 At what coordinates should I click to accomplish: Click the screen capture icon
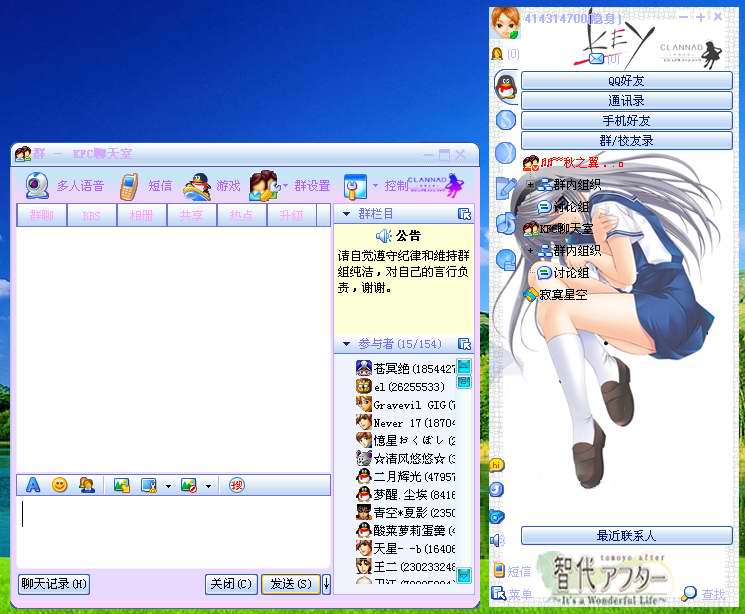point(149,485)
